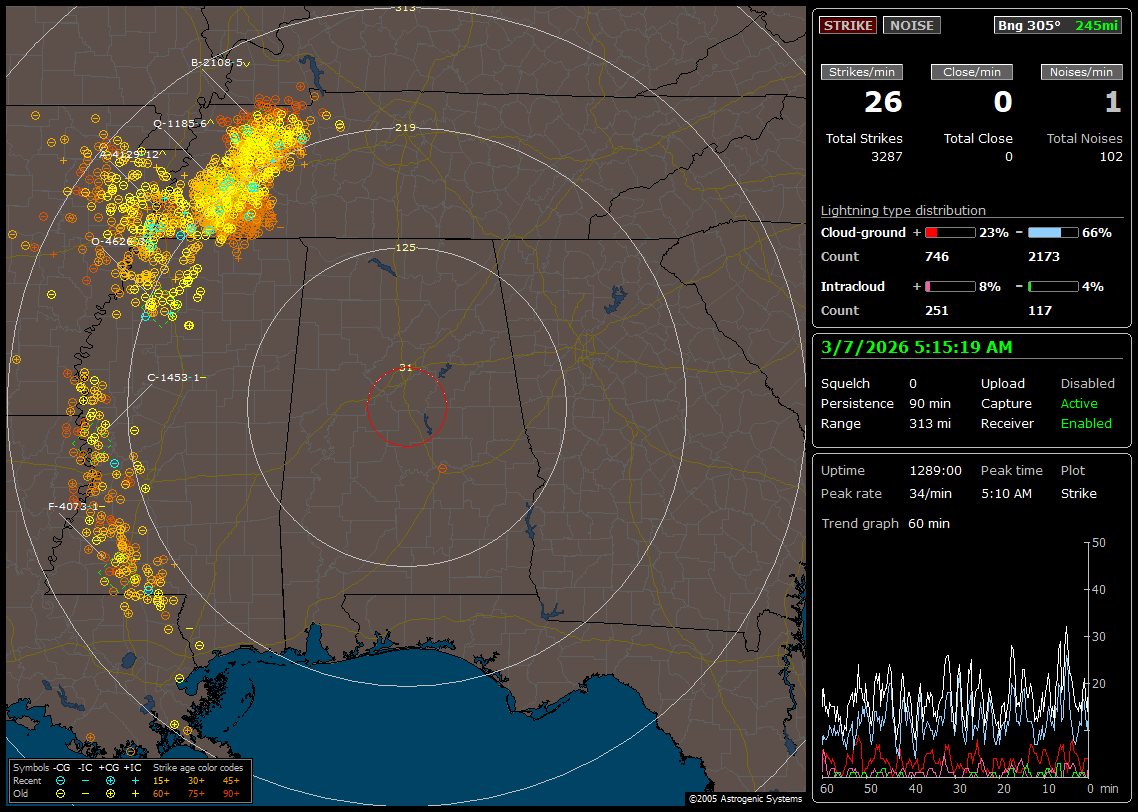The image size is (1138, 812).
Task: Click the red dashed range circle on map
Action: [367, 406]
